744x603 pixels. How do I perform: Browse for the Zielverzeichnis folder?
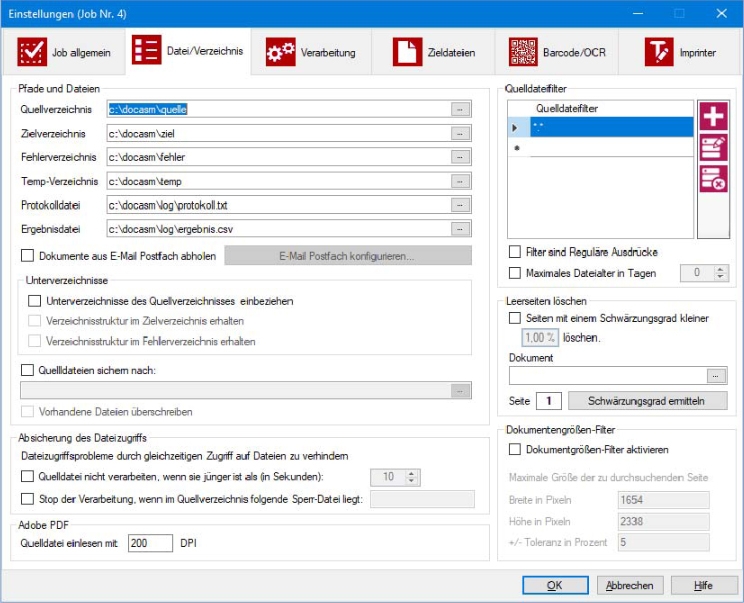460,133
